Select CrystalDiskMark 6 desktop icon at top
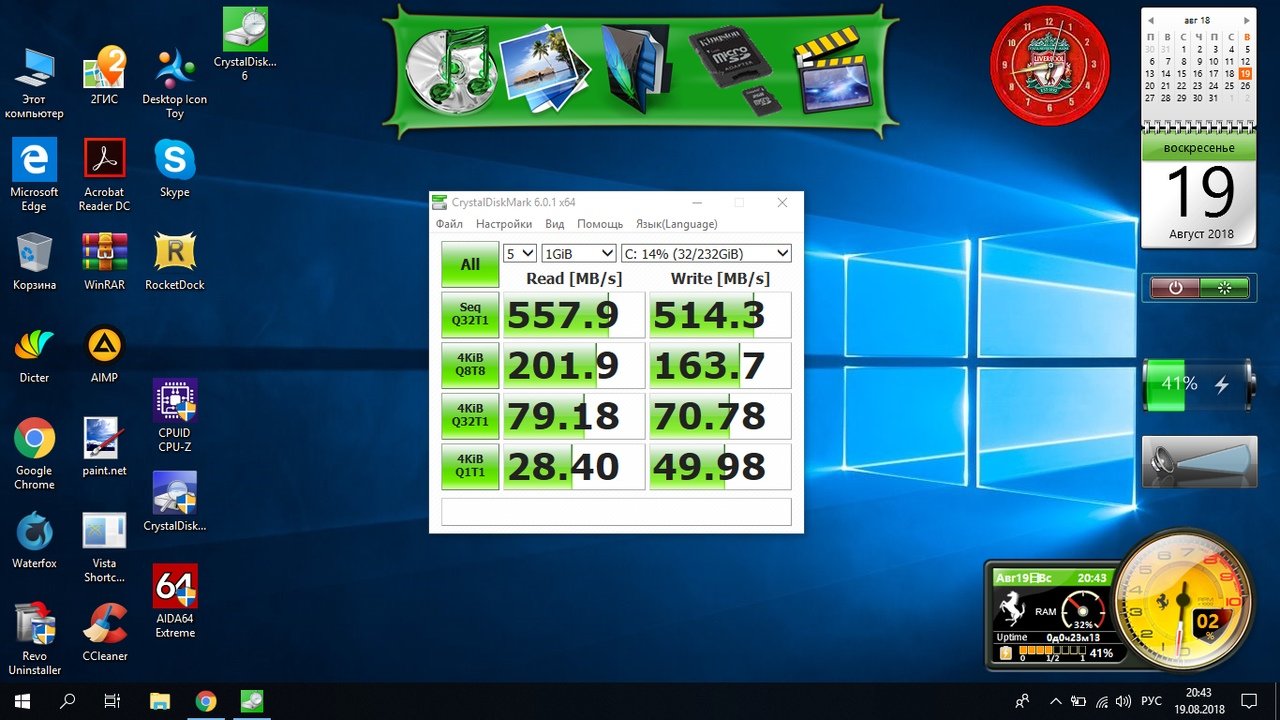Viewport: 1280px width, 720px height. point(245,45)
